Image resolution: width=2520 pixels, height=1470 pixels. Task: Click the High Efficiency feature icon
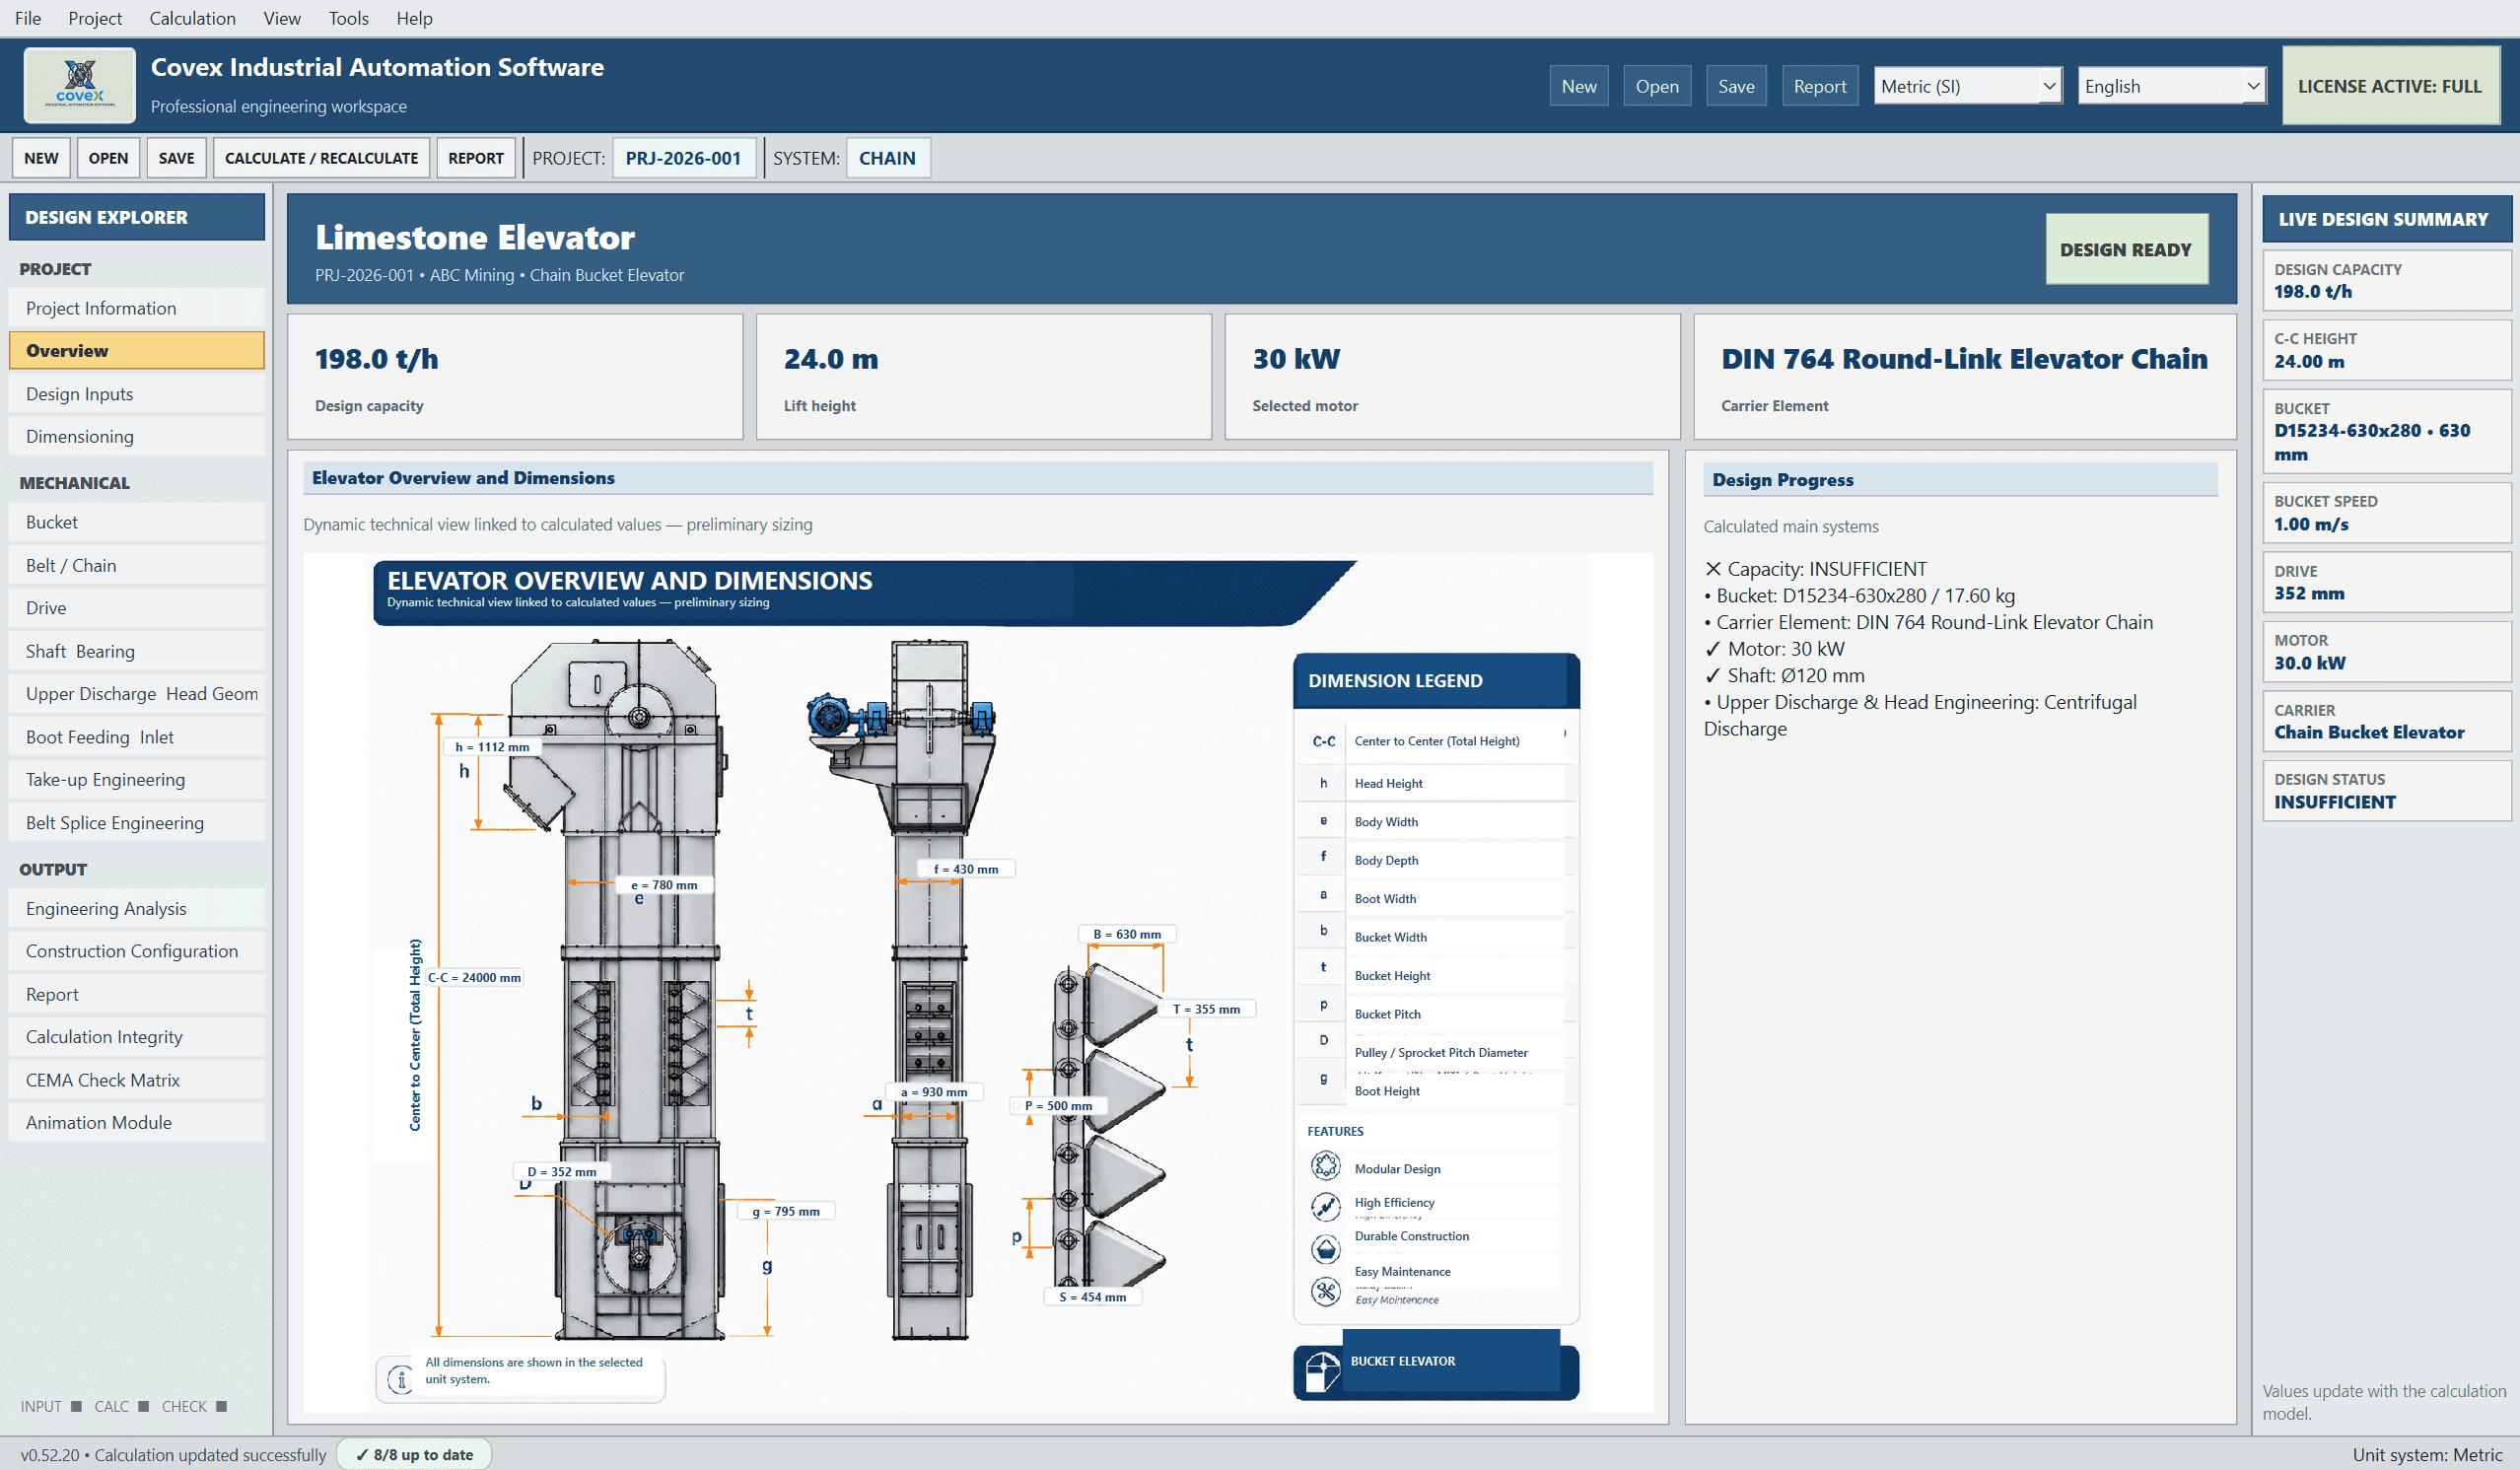pyautogui.click(x=1325, y=1206)
